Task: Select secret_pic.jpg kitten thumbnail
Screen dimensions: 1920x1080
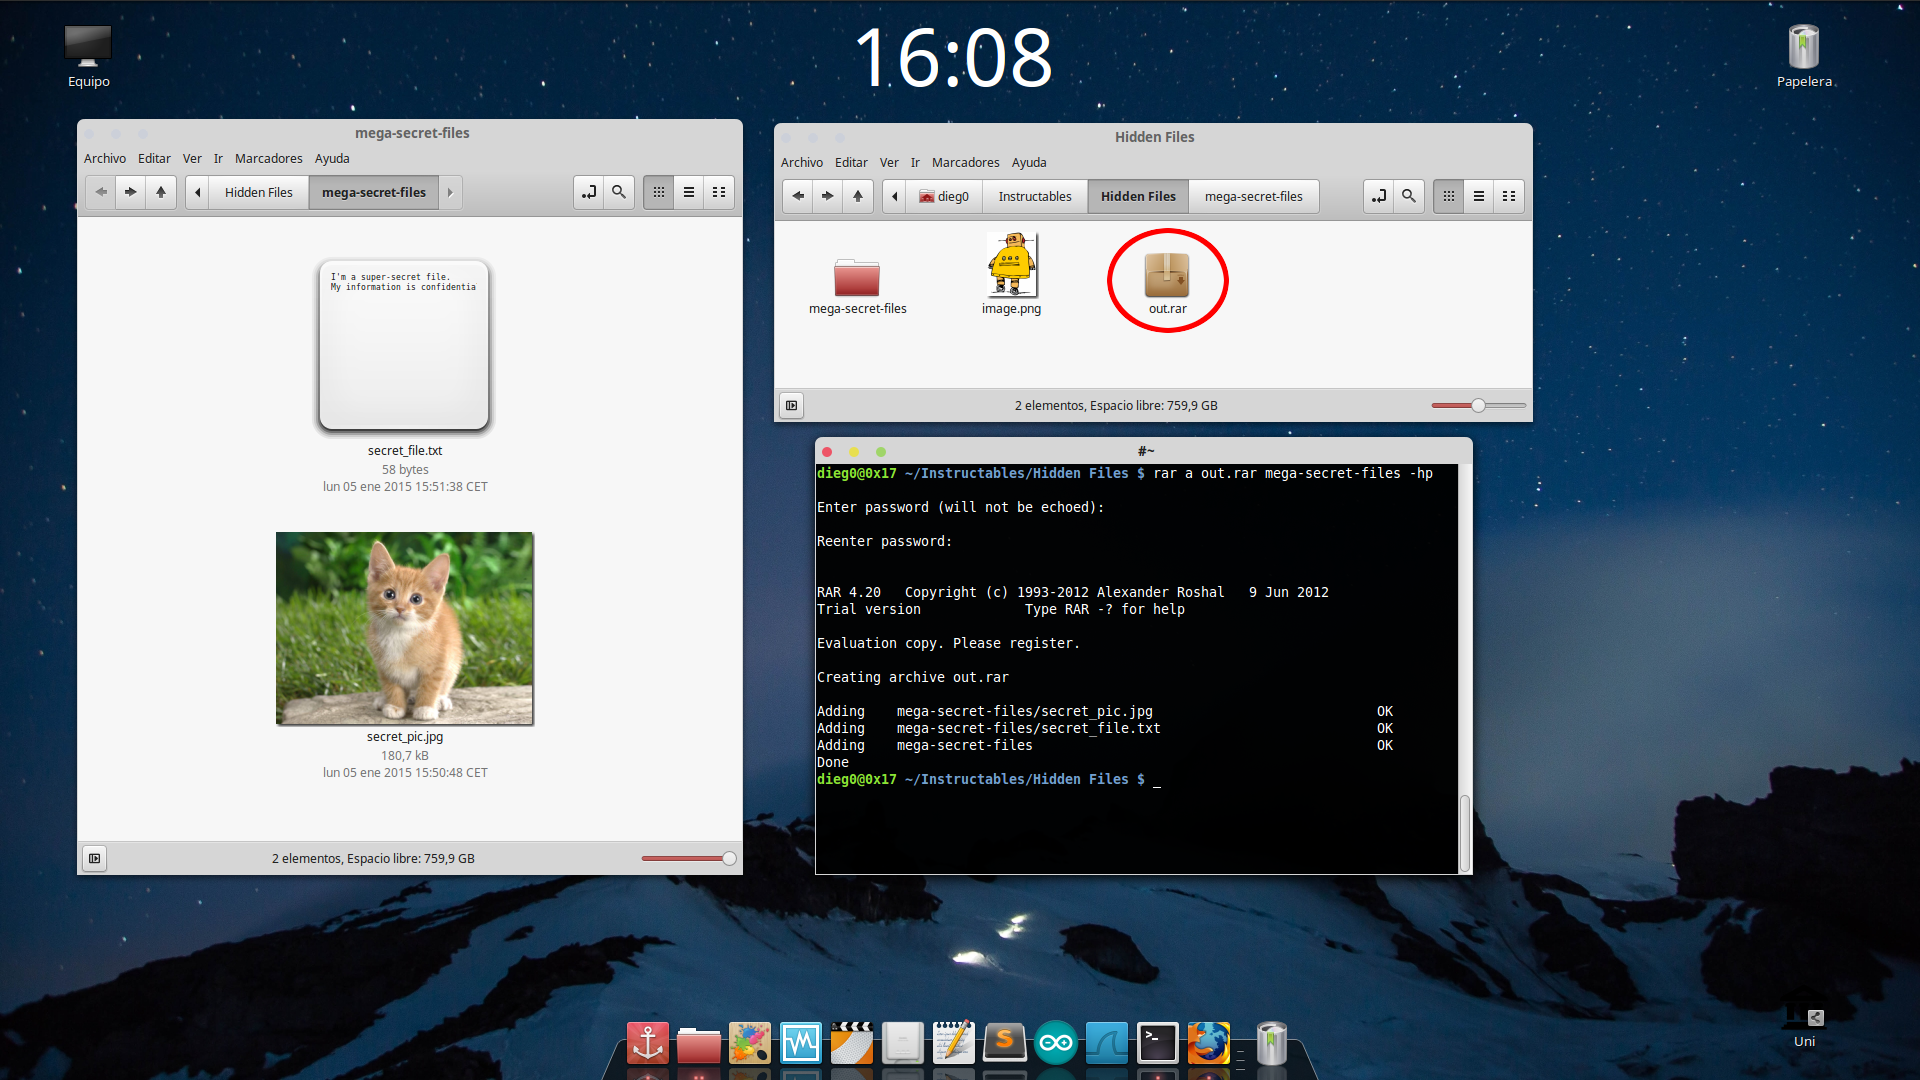Action: tap(404, 628)
